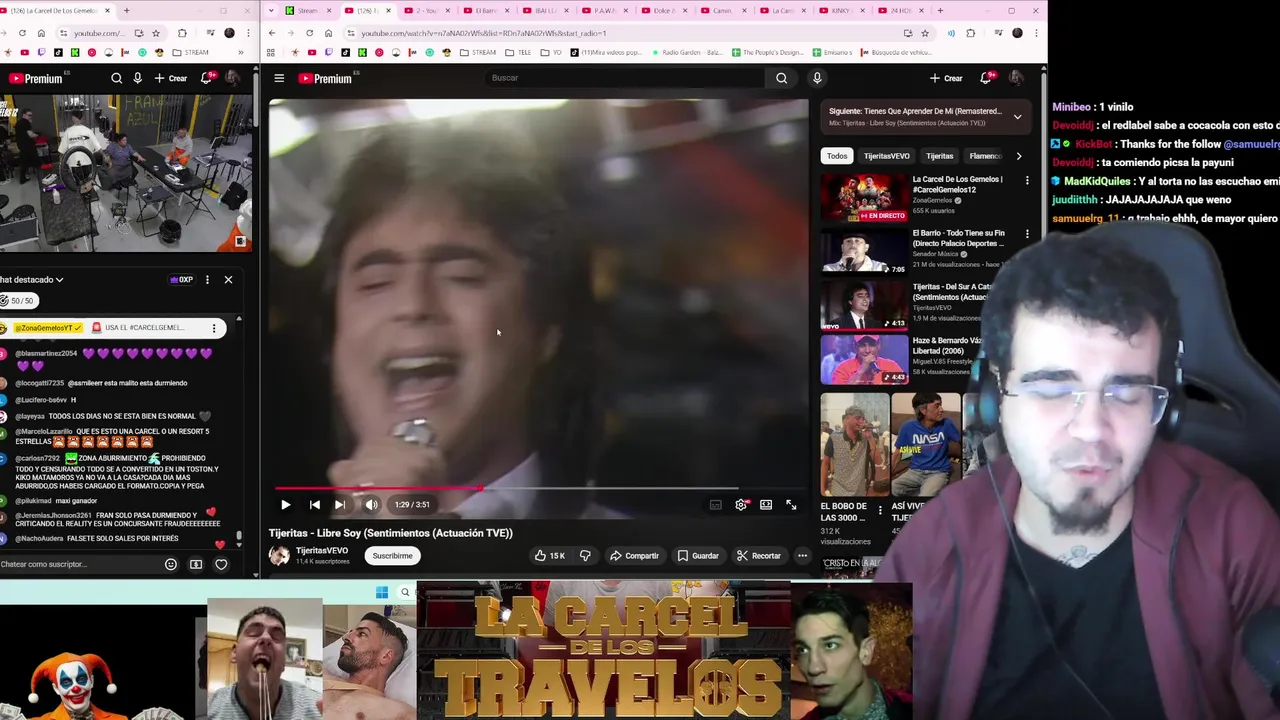This screenshot has width=1280, height=720.
Task: Open chat options three-dot menu
Action: (x=207, y=280)
